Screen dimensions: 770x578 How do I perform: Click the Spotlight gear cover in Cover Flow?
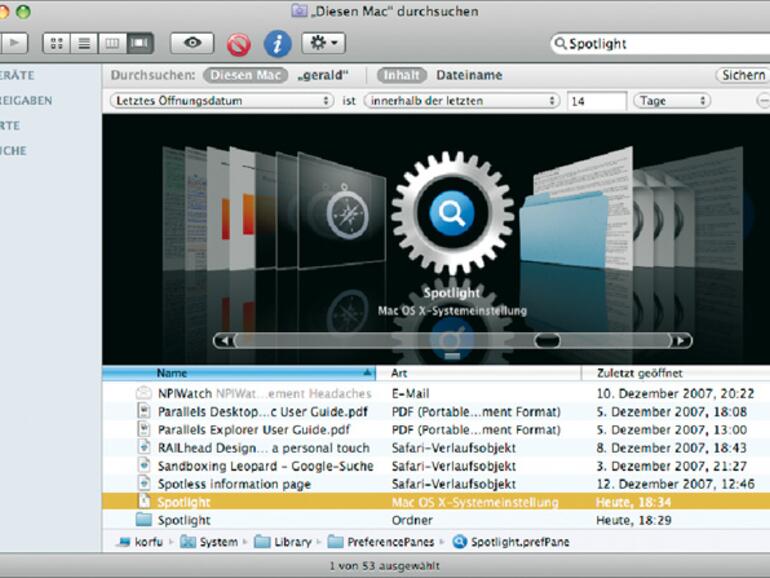tap(452, 214)
